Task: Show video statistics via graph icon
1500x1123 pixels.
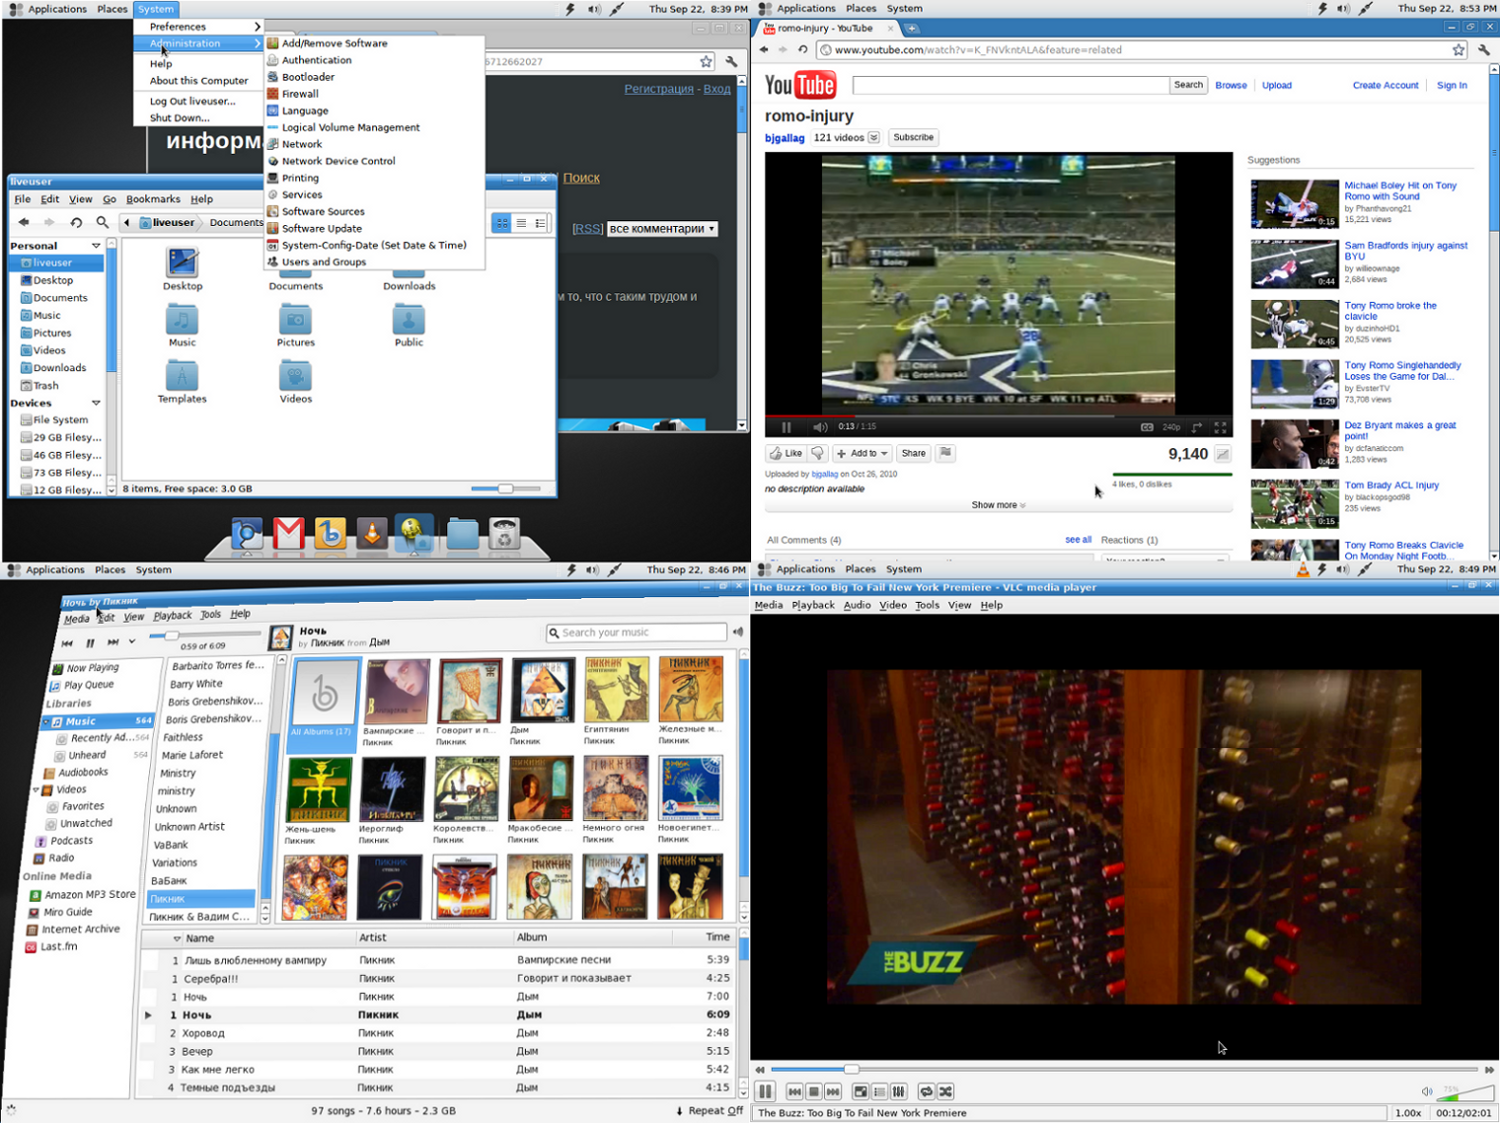Action: pyautogui.click(x=1223, y=454)
